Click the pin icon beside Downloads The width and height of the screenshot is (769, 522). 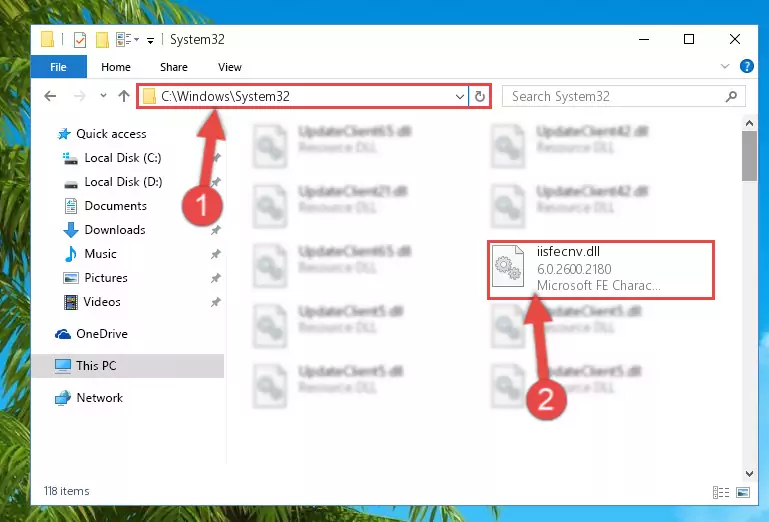[215, 230]
